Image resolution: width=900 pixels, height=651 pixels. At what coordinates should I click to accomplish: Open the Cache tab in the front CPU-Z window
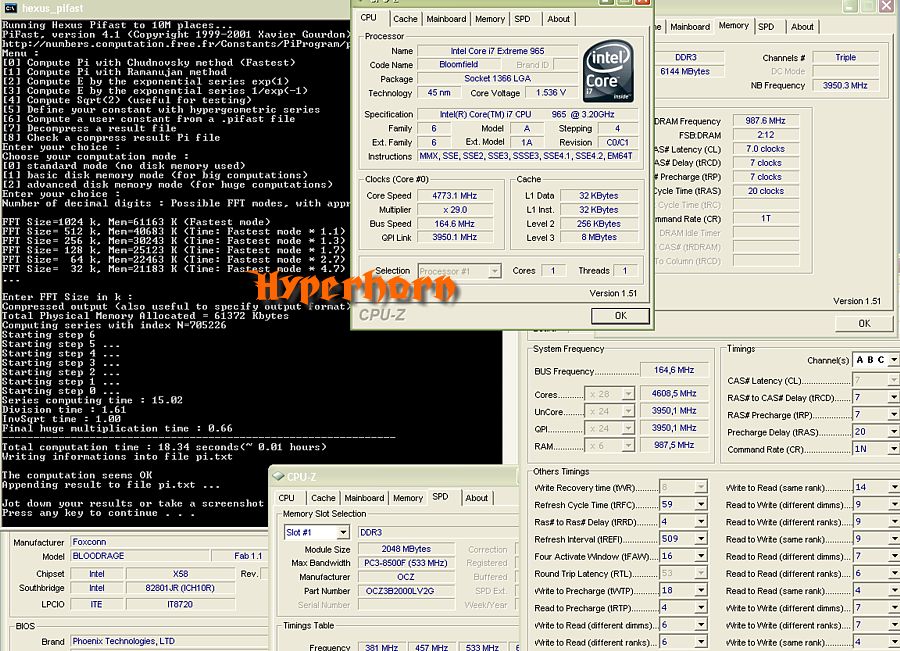point(405,19)
